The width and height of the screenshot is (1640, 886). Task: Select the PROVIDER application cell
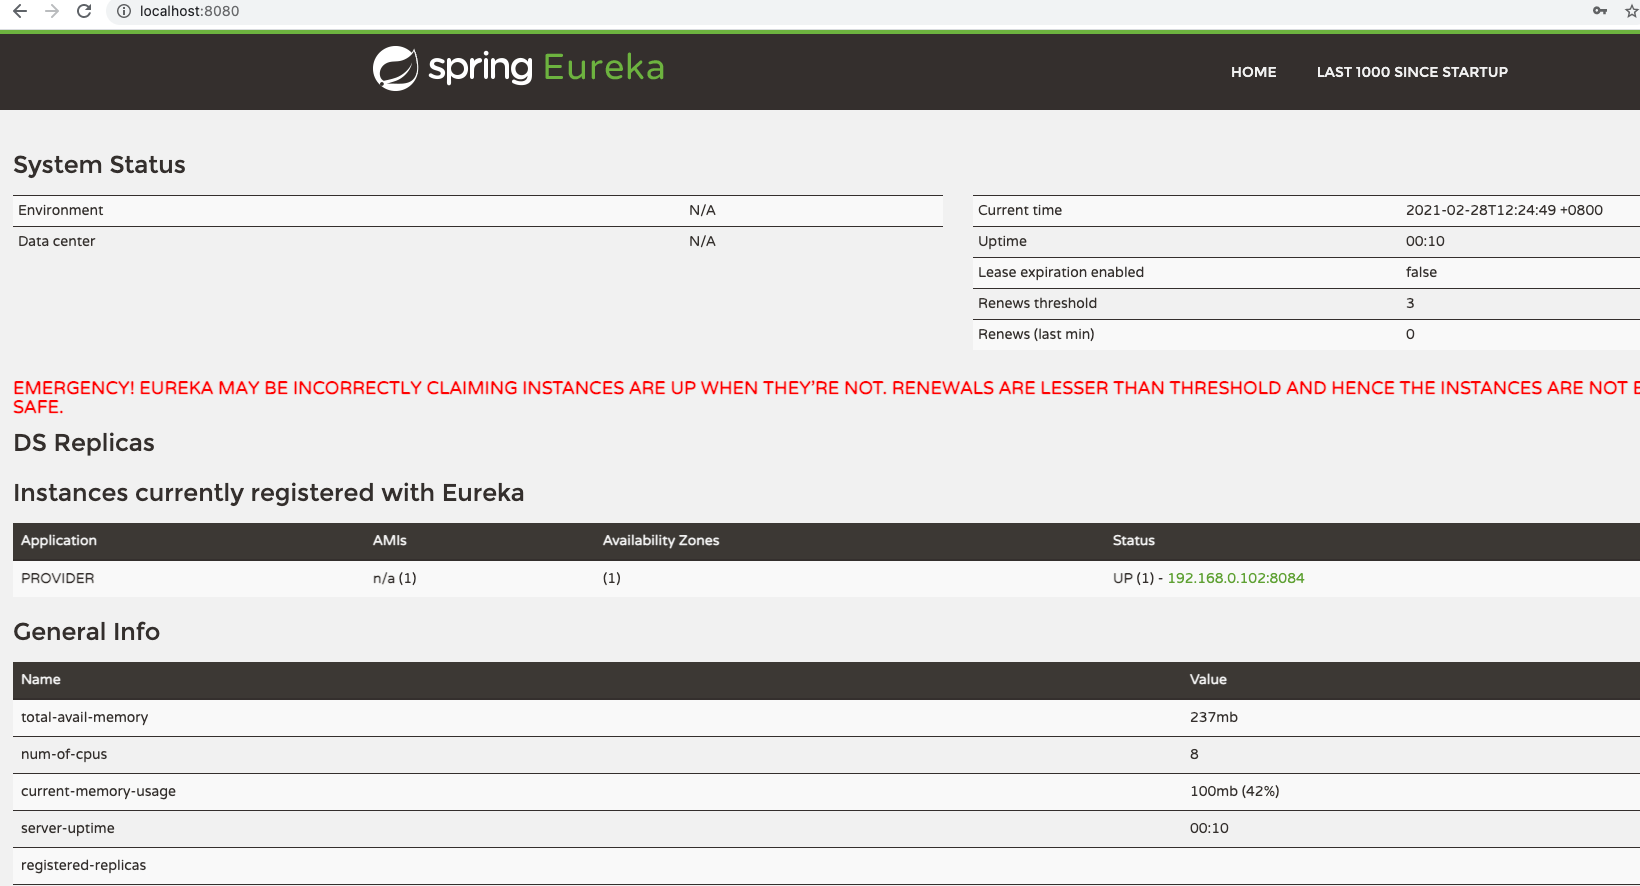[58, 578]
